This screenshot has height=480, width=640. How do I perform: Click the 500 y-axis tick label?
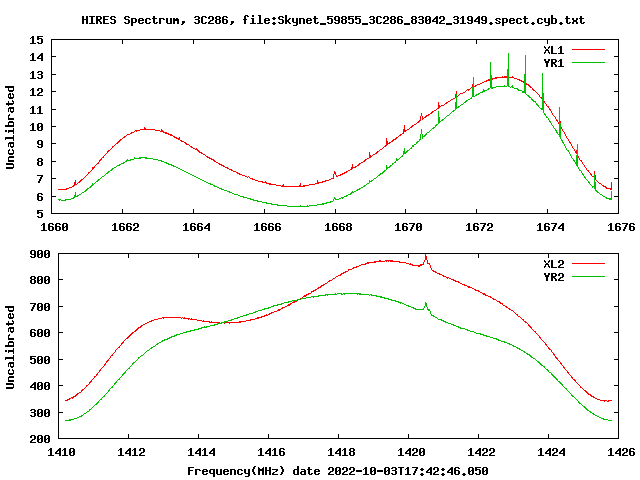[x=40, y=360]
